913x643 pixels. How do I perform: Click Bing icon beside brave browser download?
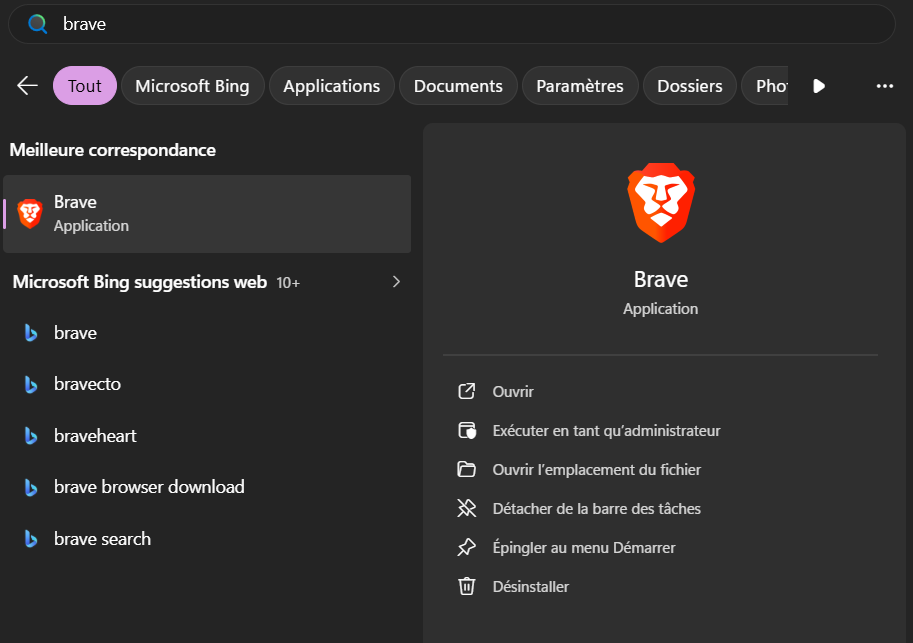[x=31, y=487]
